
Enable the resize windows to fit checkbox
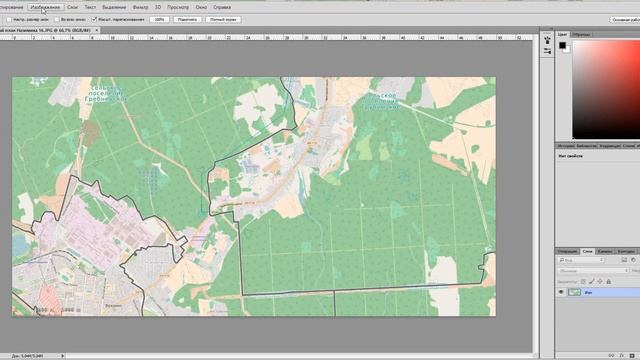click(9, 19)
